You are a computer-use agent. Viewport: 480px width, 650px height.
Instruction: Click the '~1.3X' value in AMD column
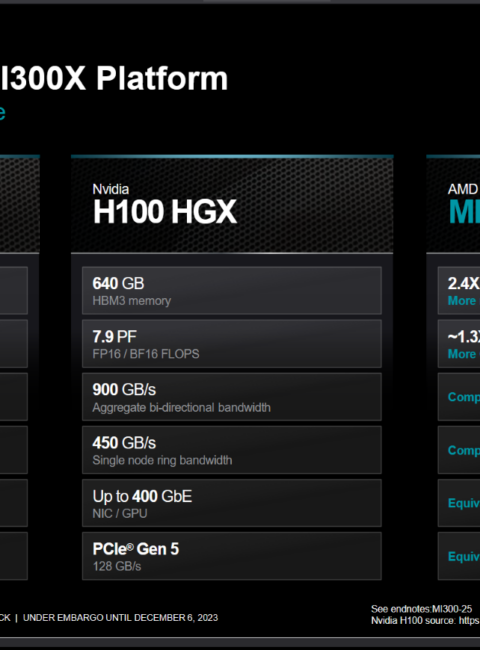463,337
